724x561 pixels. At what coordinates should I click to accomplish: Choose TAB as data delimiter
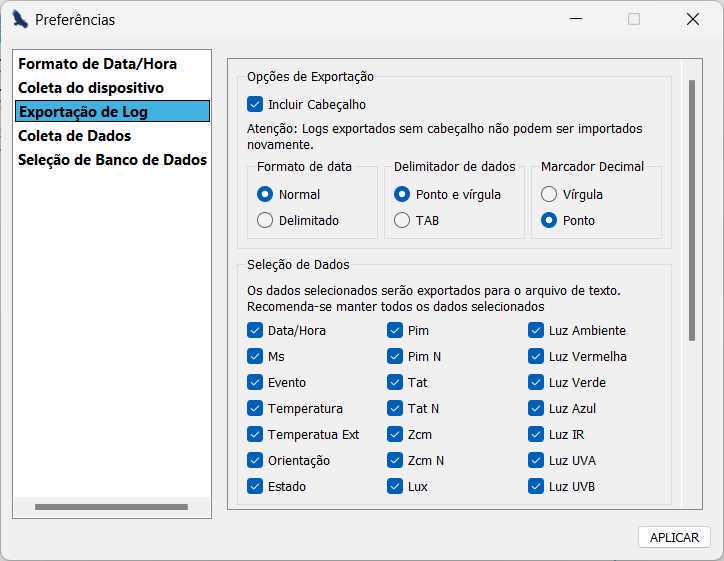402,220
